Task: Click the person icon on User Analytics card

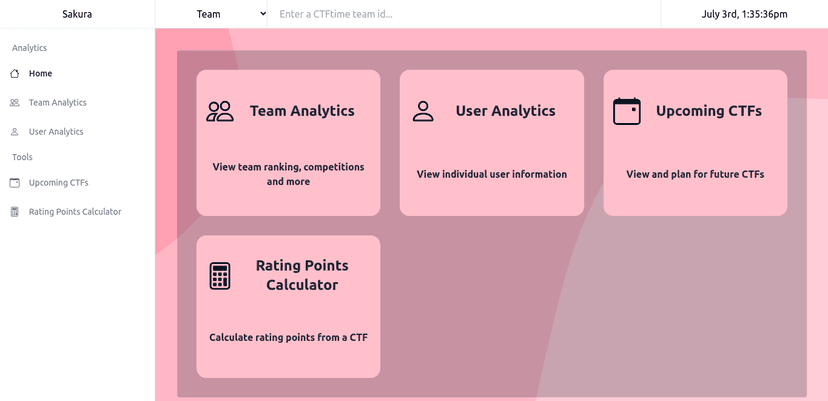Action: click(423, 111)
